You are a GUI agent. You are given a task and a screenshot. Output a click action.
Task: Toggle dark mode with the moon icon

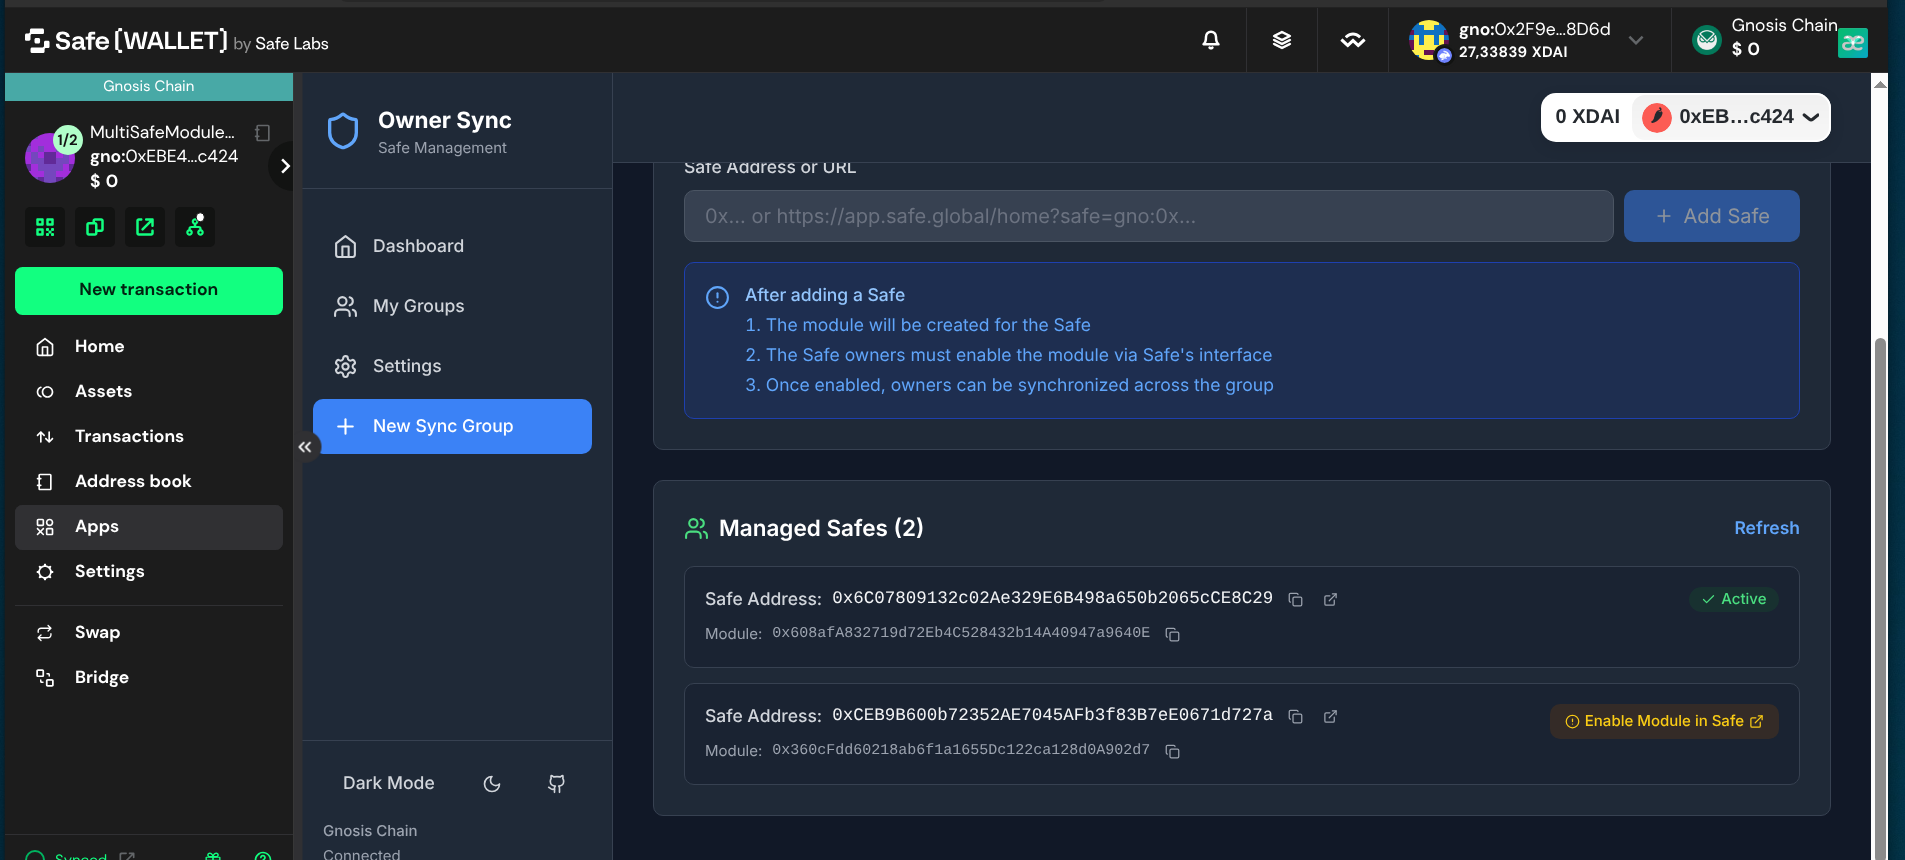492,784
